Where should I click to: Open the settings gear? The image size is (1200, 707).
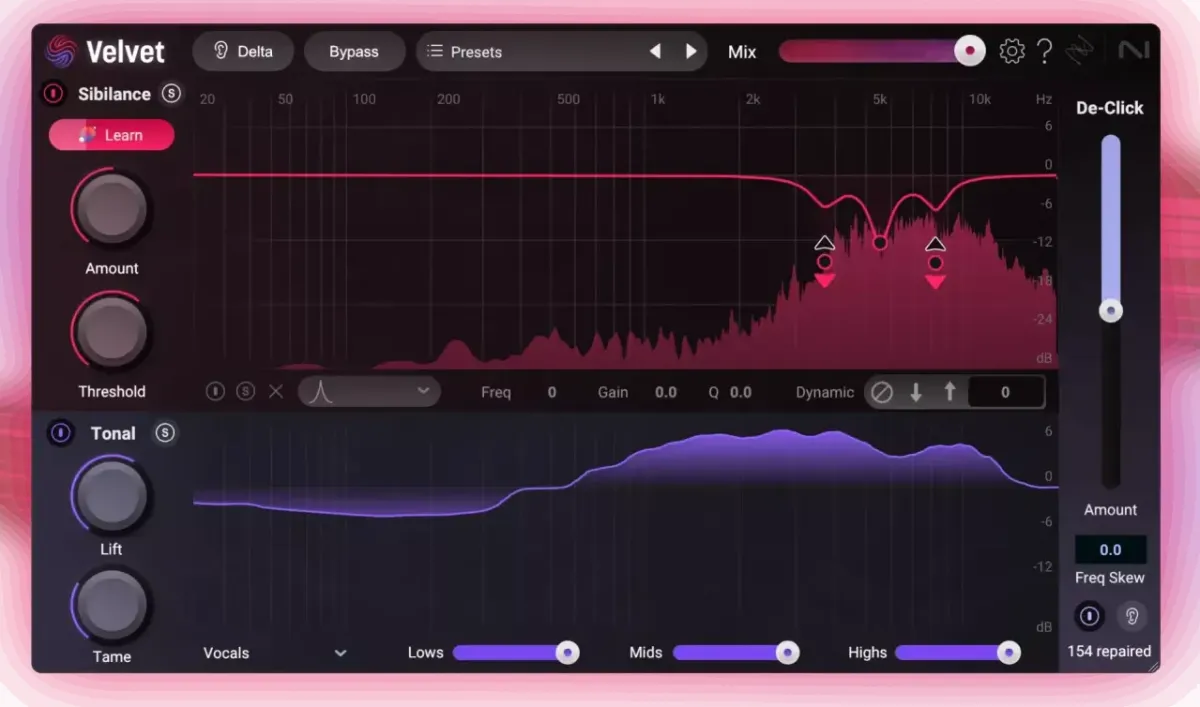1012,51
